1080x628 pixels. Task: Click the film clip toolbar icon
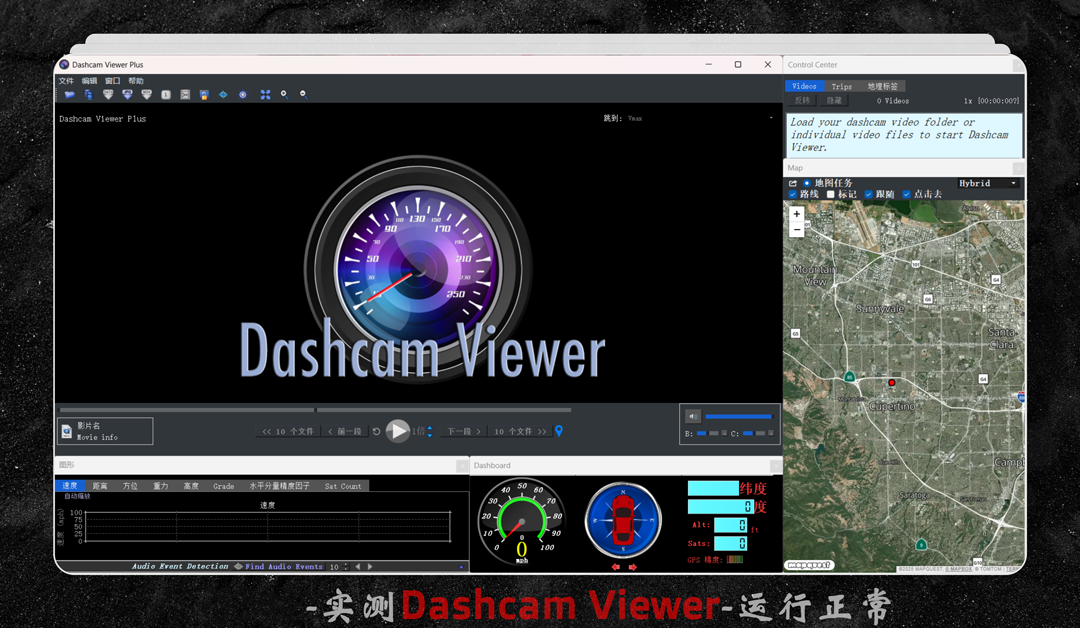pos(185,94)
